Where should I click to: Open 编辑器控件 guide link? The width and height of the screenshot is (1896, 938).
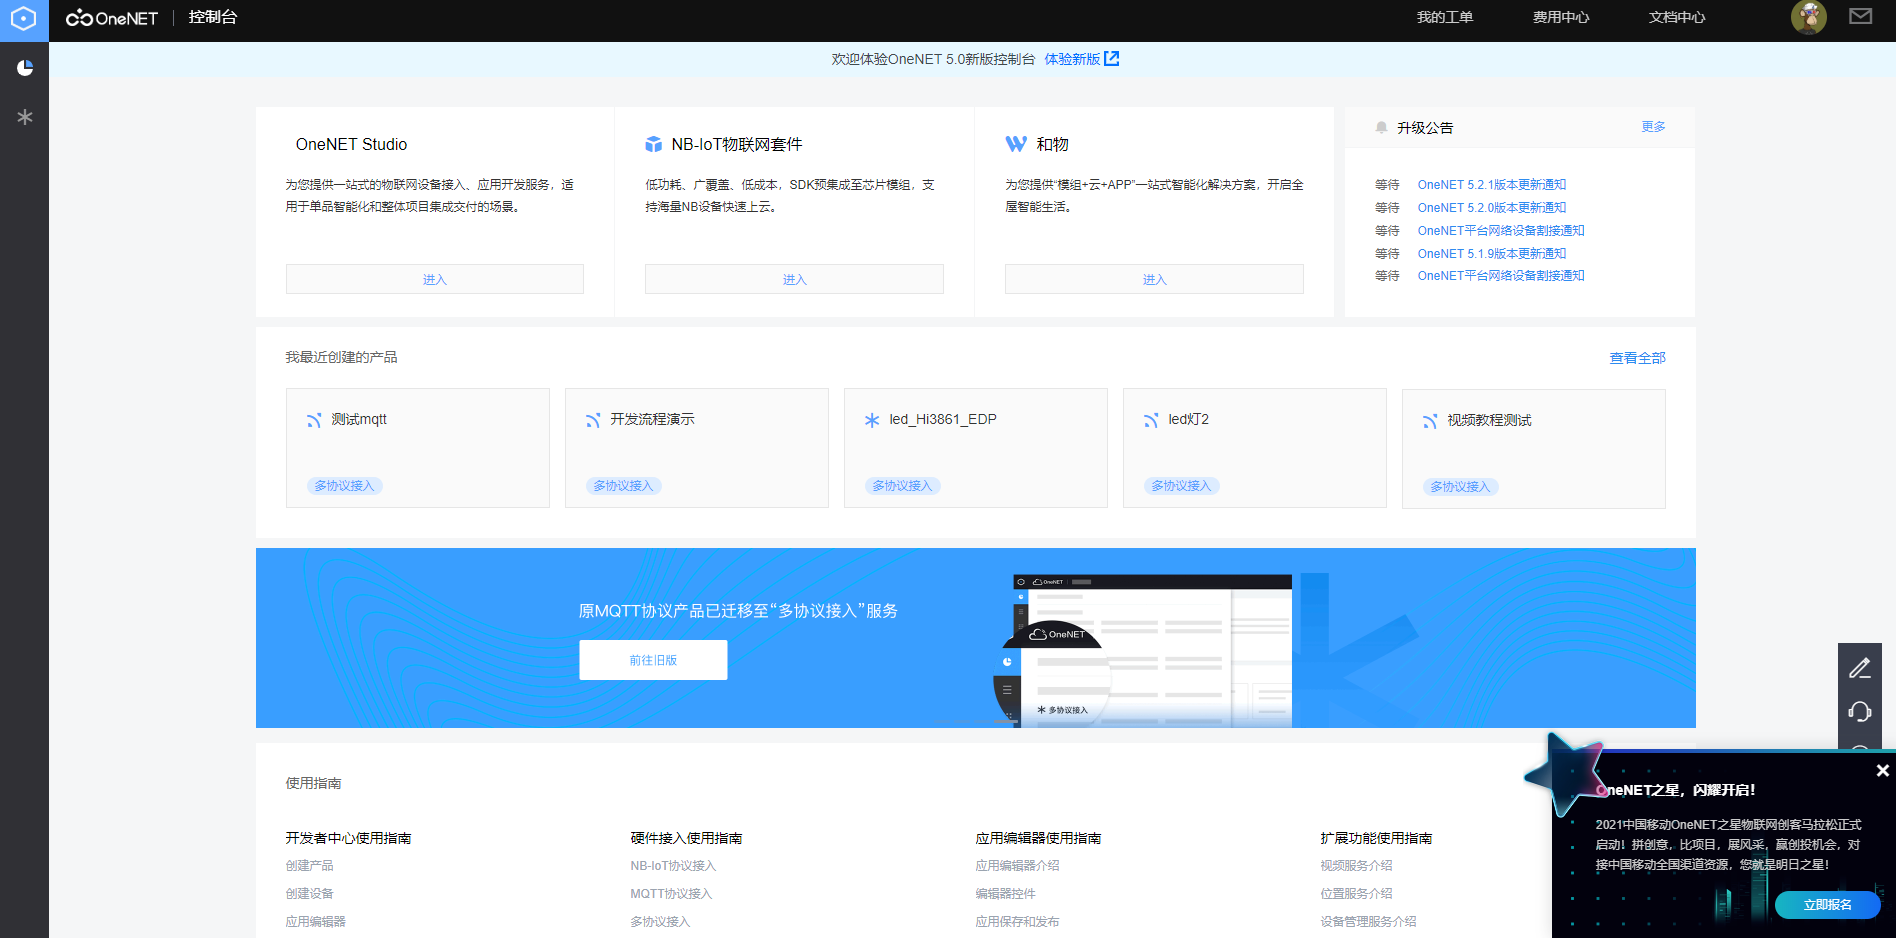[x=1005, y=894]
